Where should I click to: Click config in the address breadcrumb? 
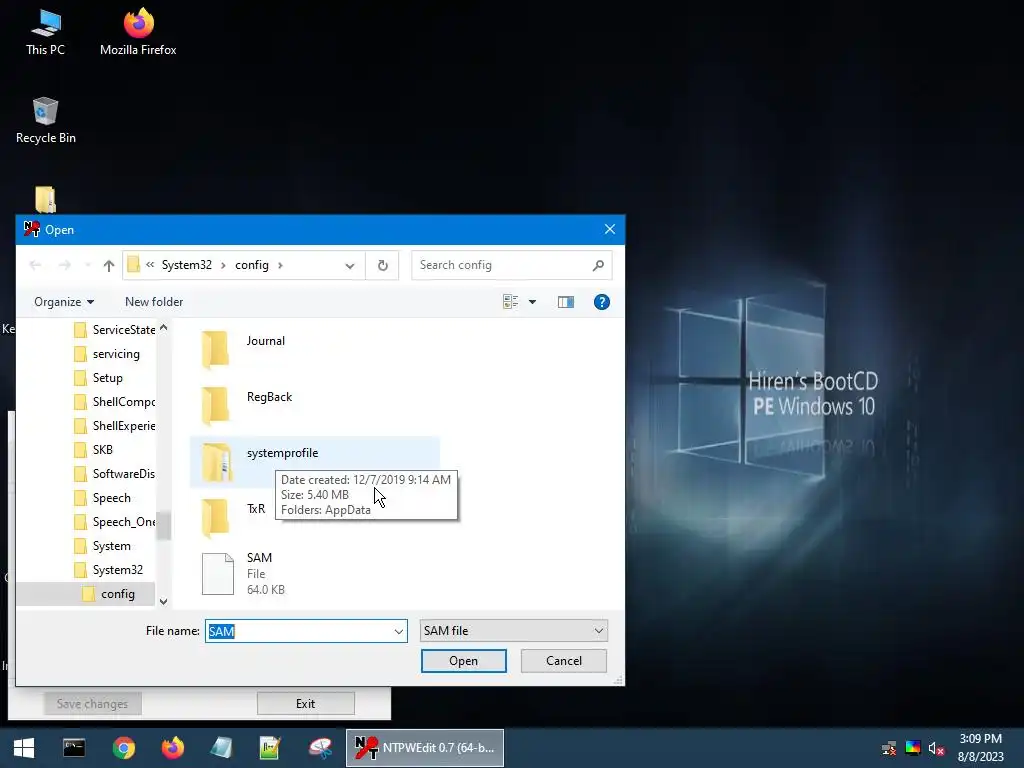pos(252,265)
